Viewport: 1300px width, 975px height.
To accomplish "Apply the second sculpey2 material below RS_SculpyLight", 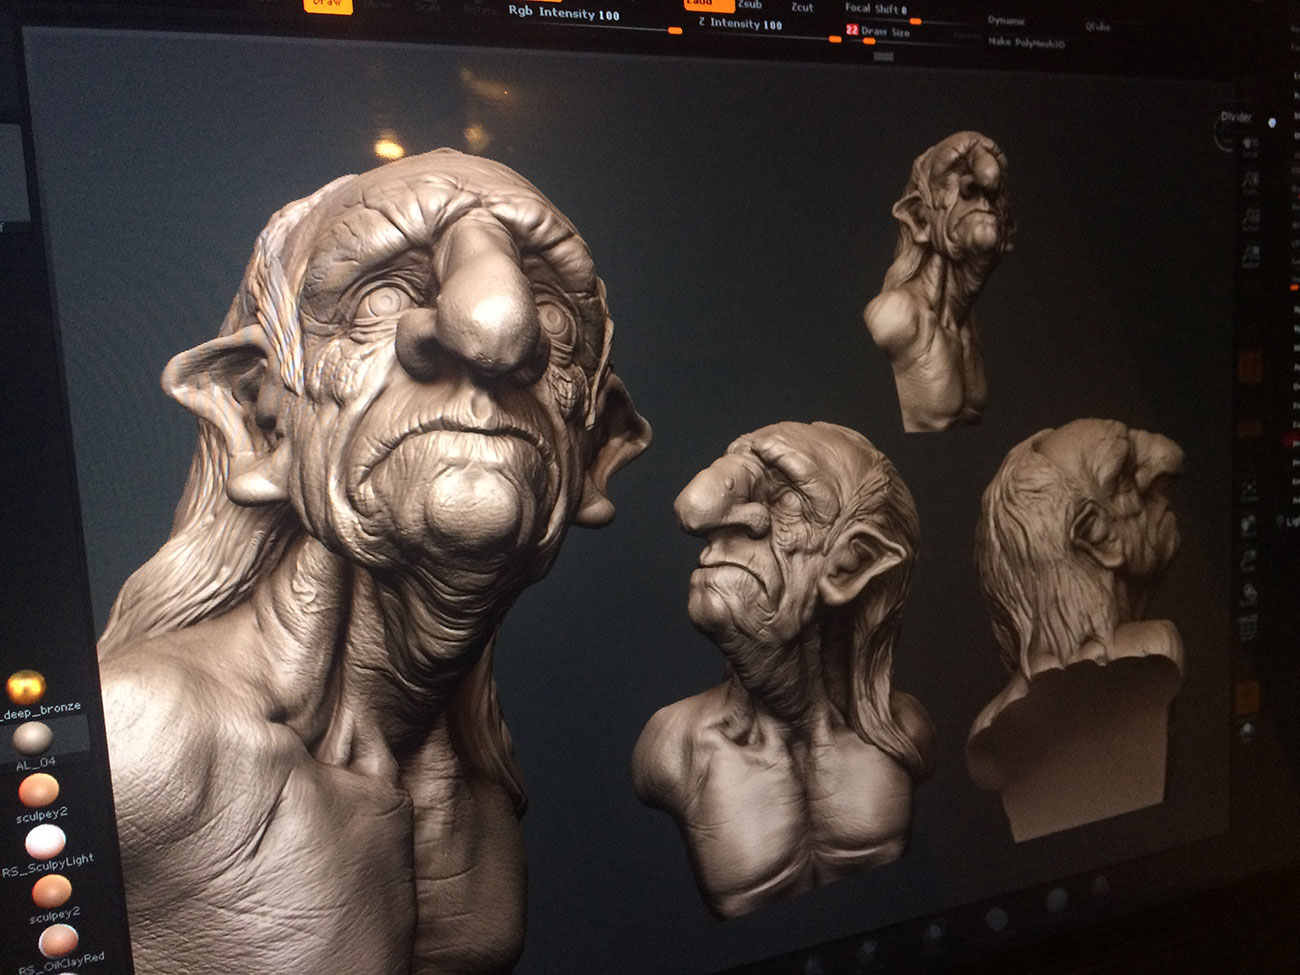I will (x=51, y=890).
